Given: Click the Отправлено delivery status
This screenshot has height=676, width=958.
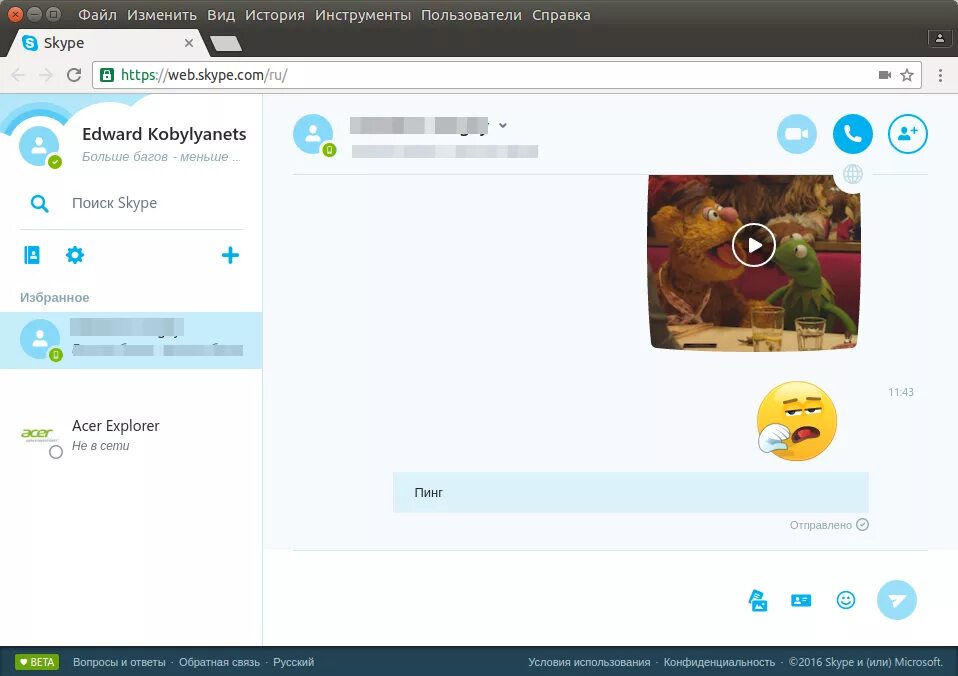Looking at the screenshot, I should [828, 525].
